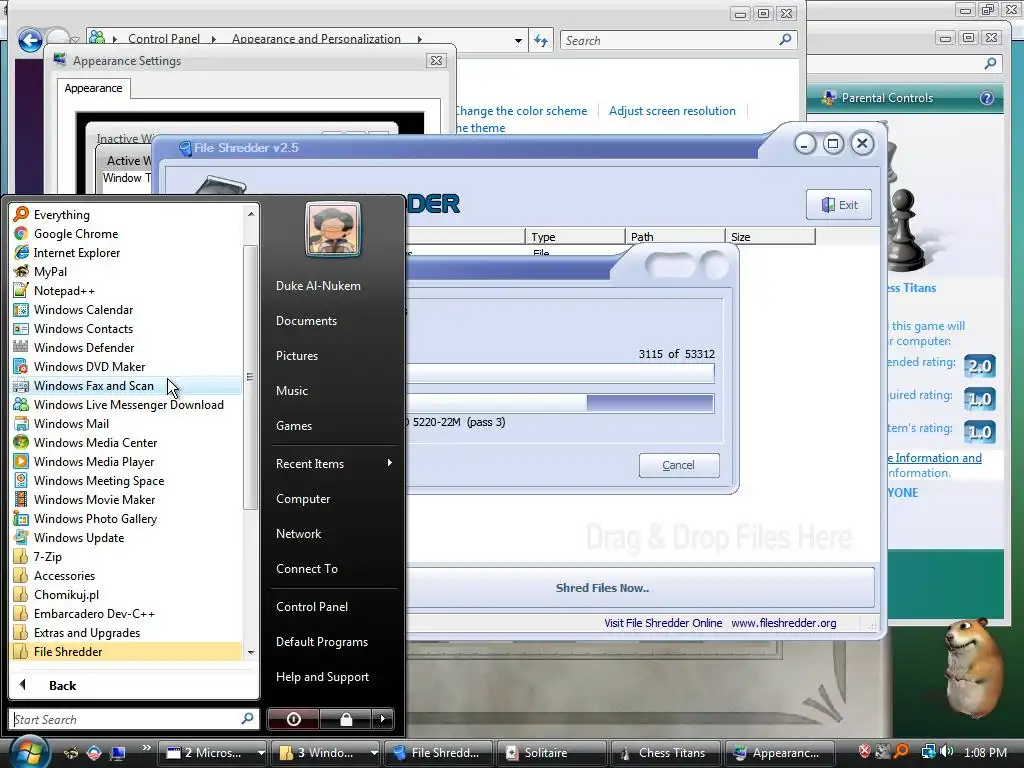This screenshot has height=768, width=1024.
Task: Cancel the shredding progress
Action: tap(679, 465)
